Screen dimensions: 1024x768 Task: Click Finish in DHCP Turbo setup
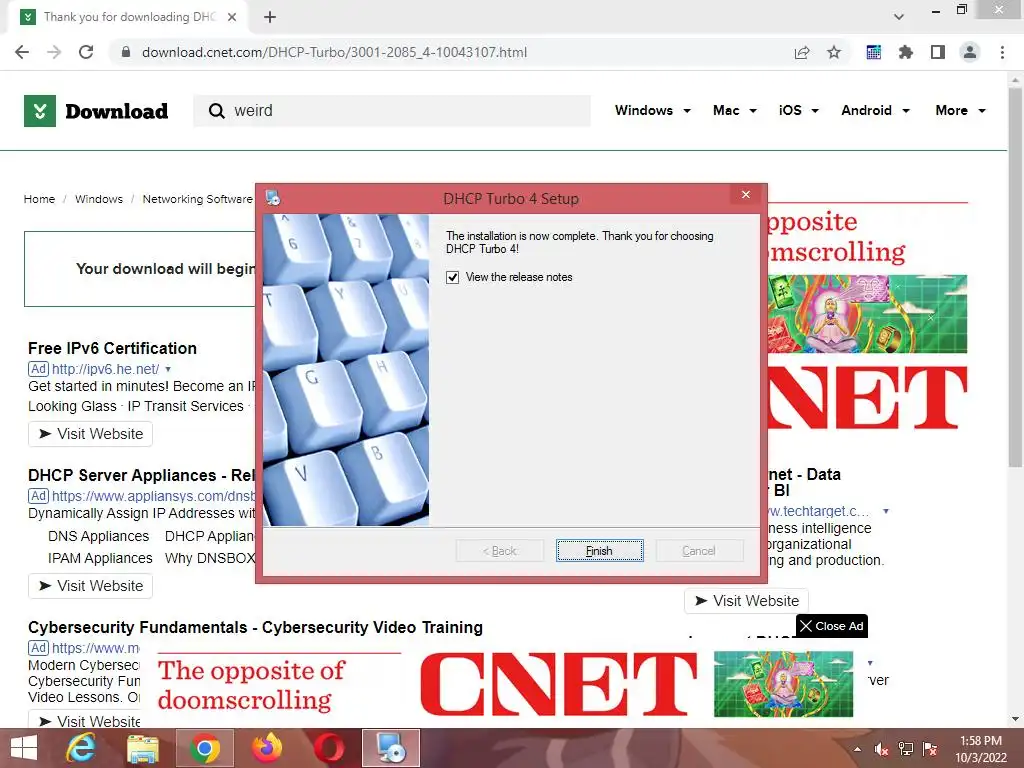pos(600,551)
